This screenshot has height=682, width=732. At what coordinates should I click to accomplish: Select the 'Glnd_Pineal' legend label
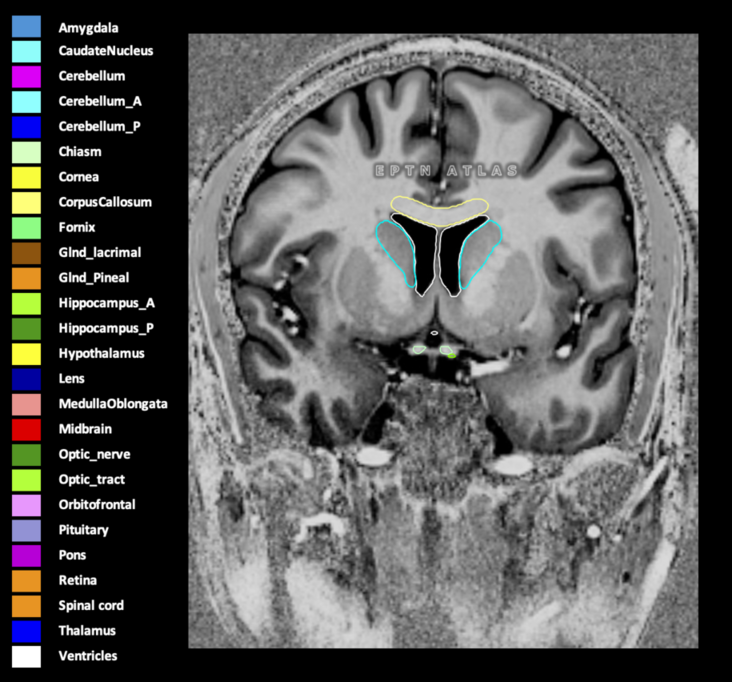(x=94, y=278)
